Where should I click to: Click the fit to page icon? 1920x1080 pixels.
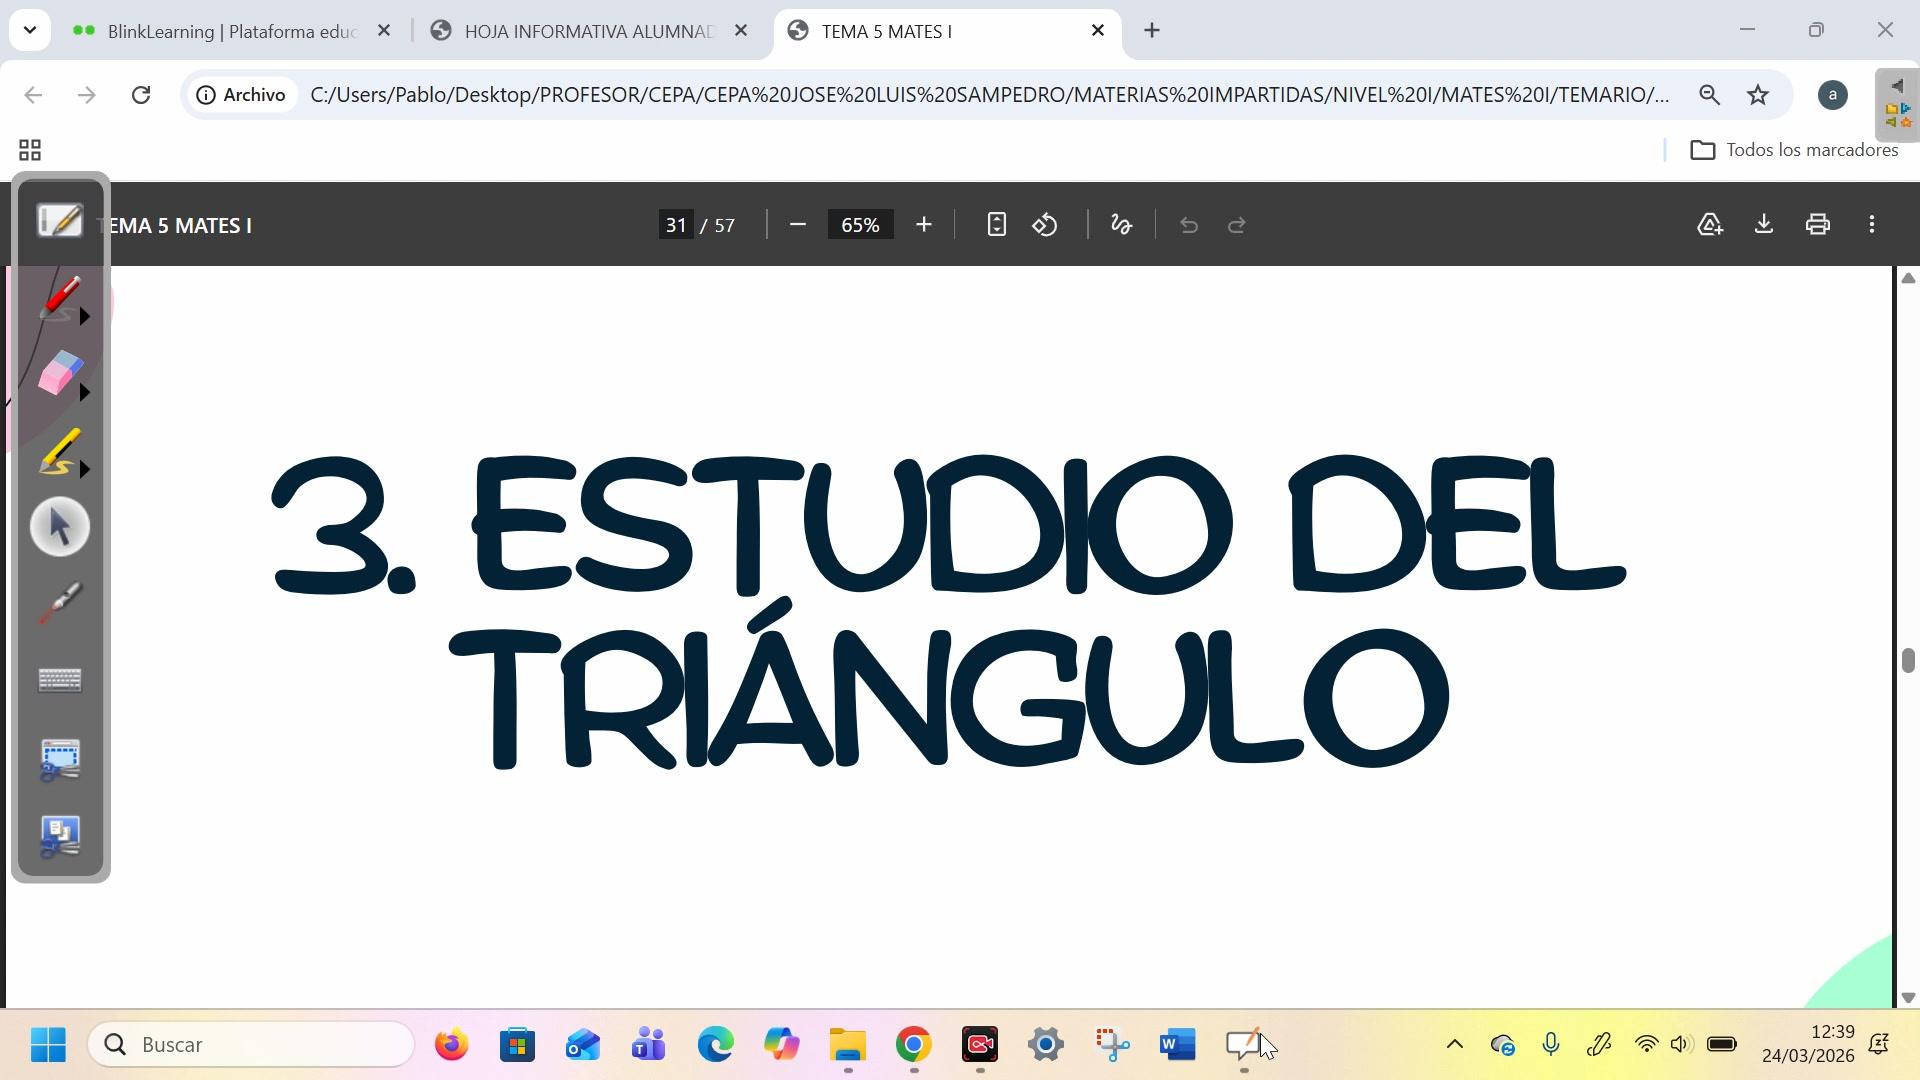[996, 225]
